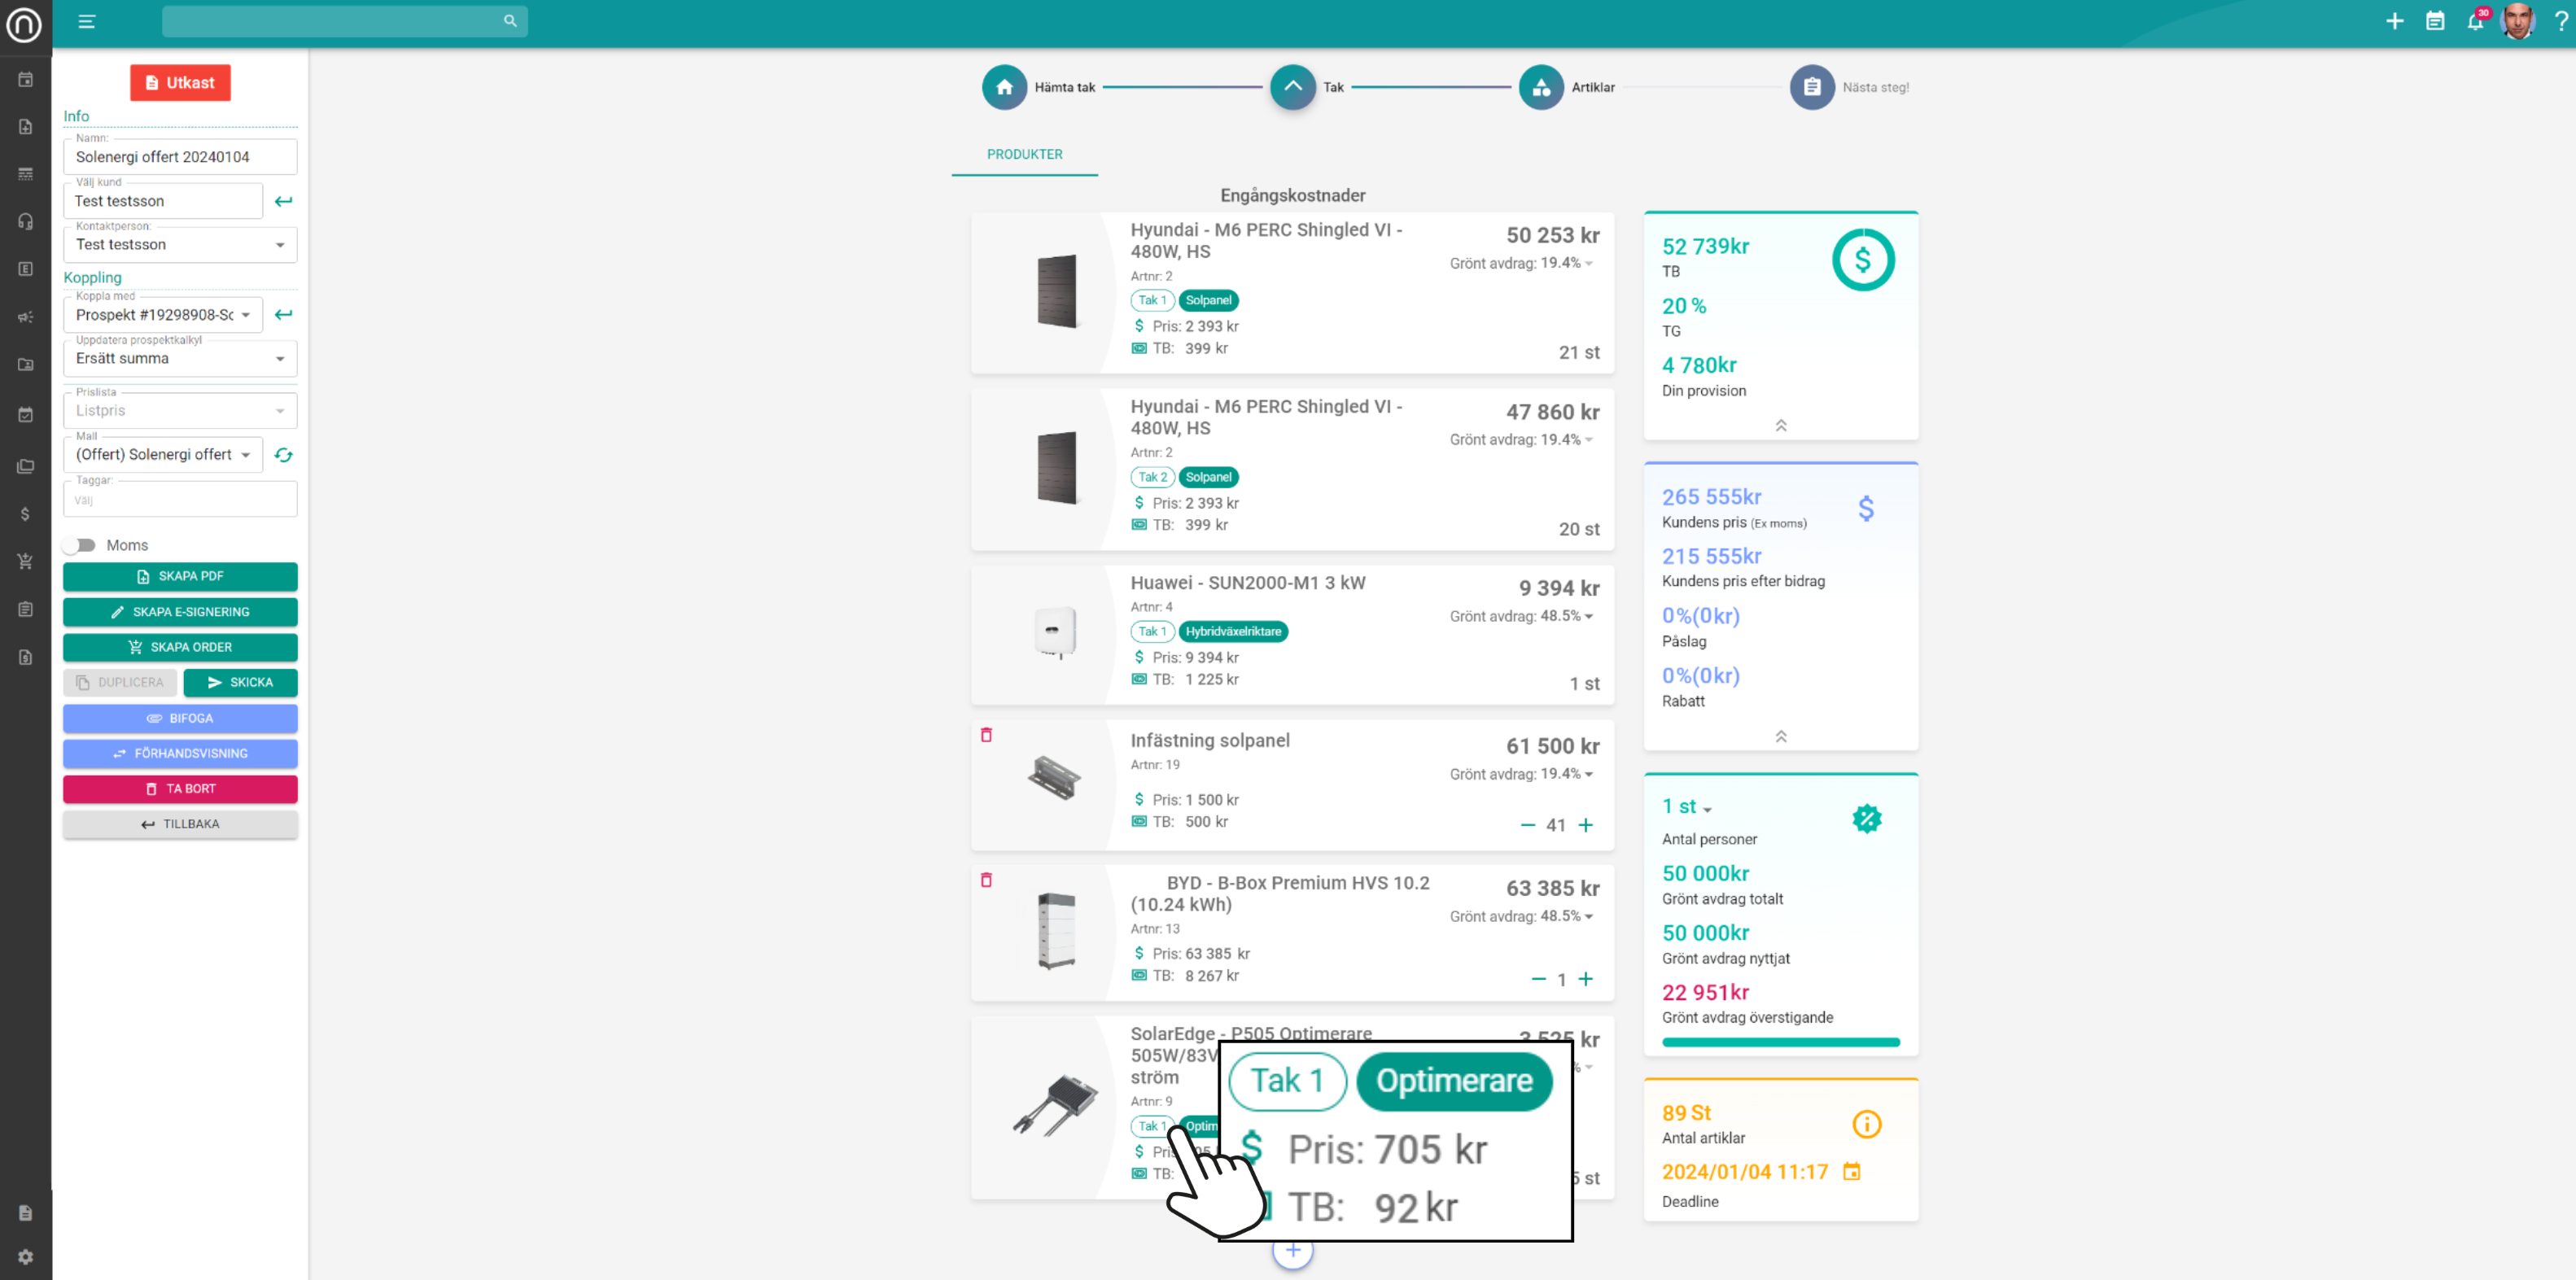Open the notifications bell

(2475, 21)
